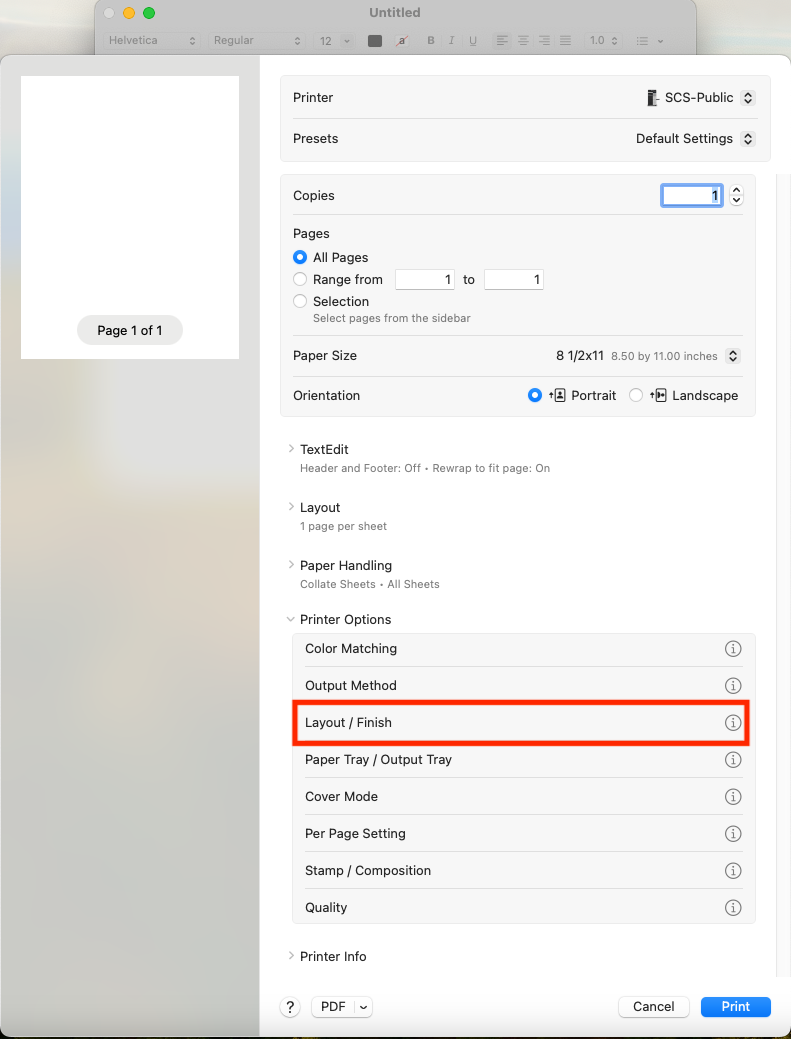Click the Range to end page field
This screenshot has width=791, height=1039.
click(513, 280)
